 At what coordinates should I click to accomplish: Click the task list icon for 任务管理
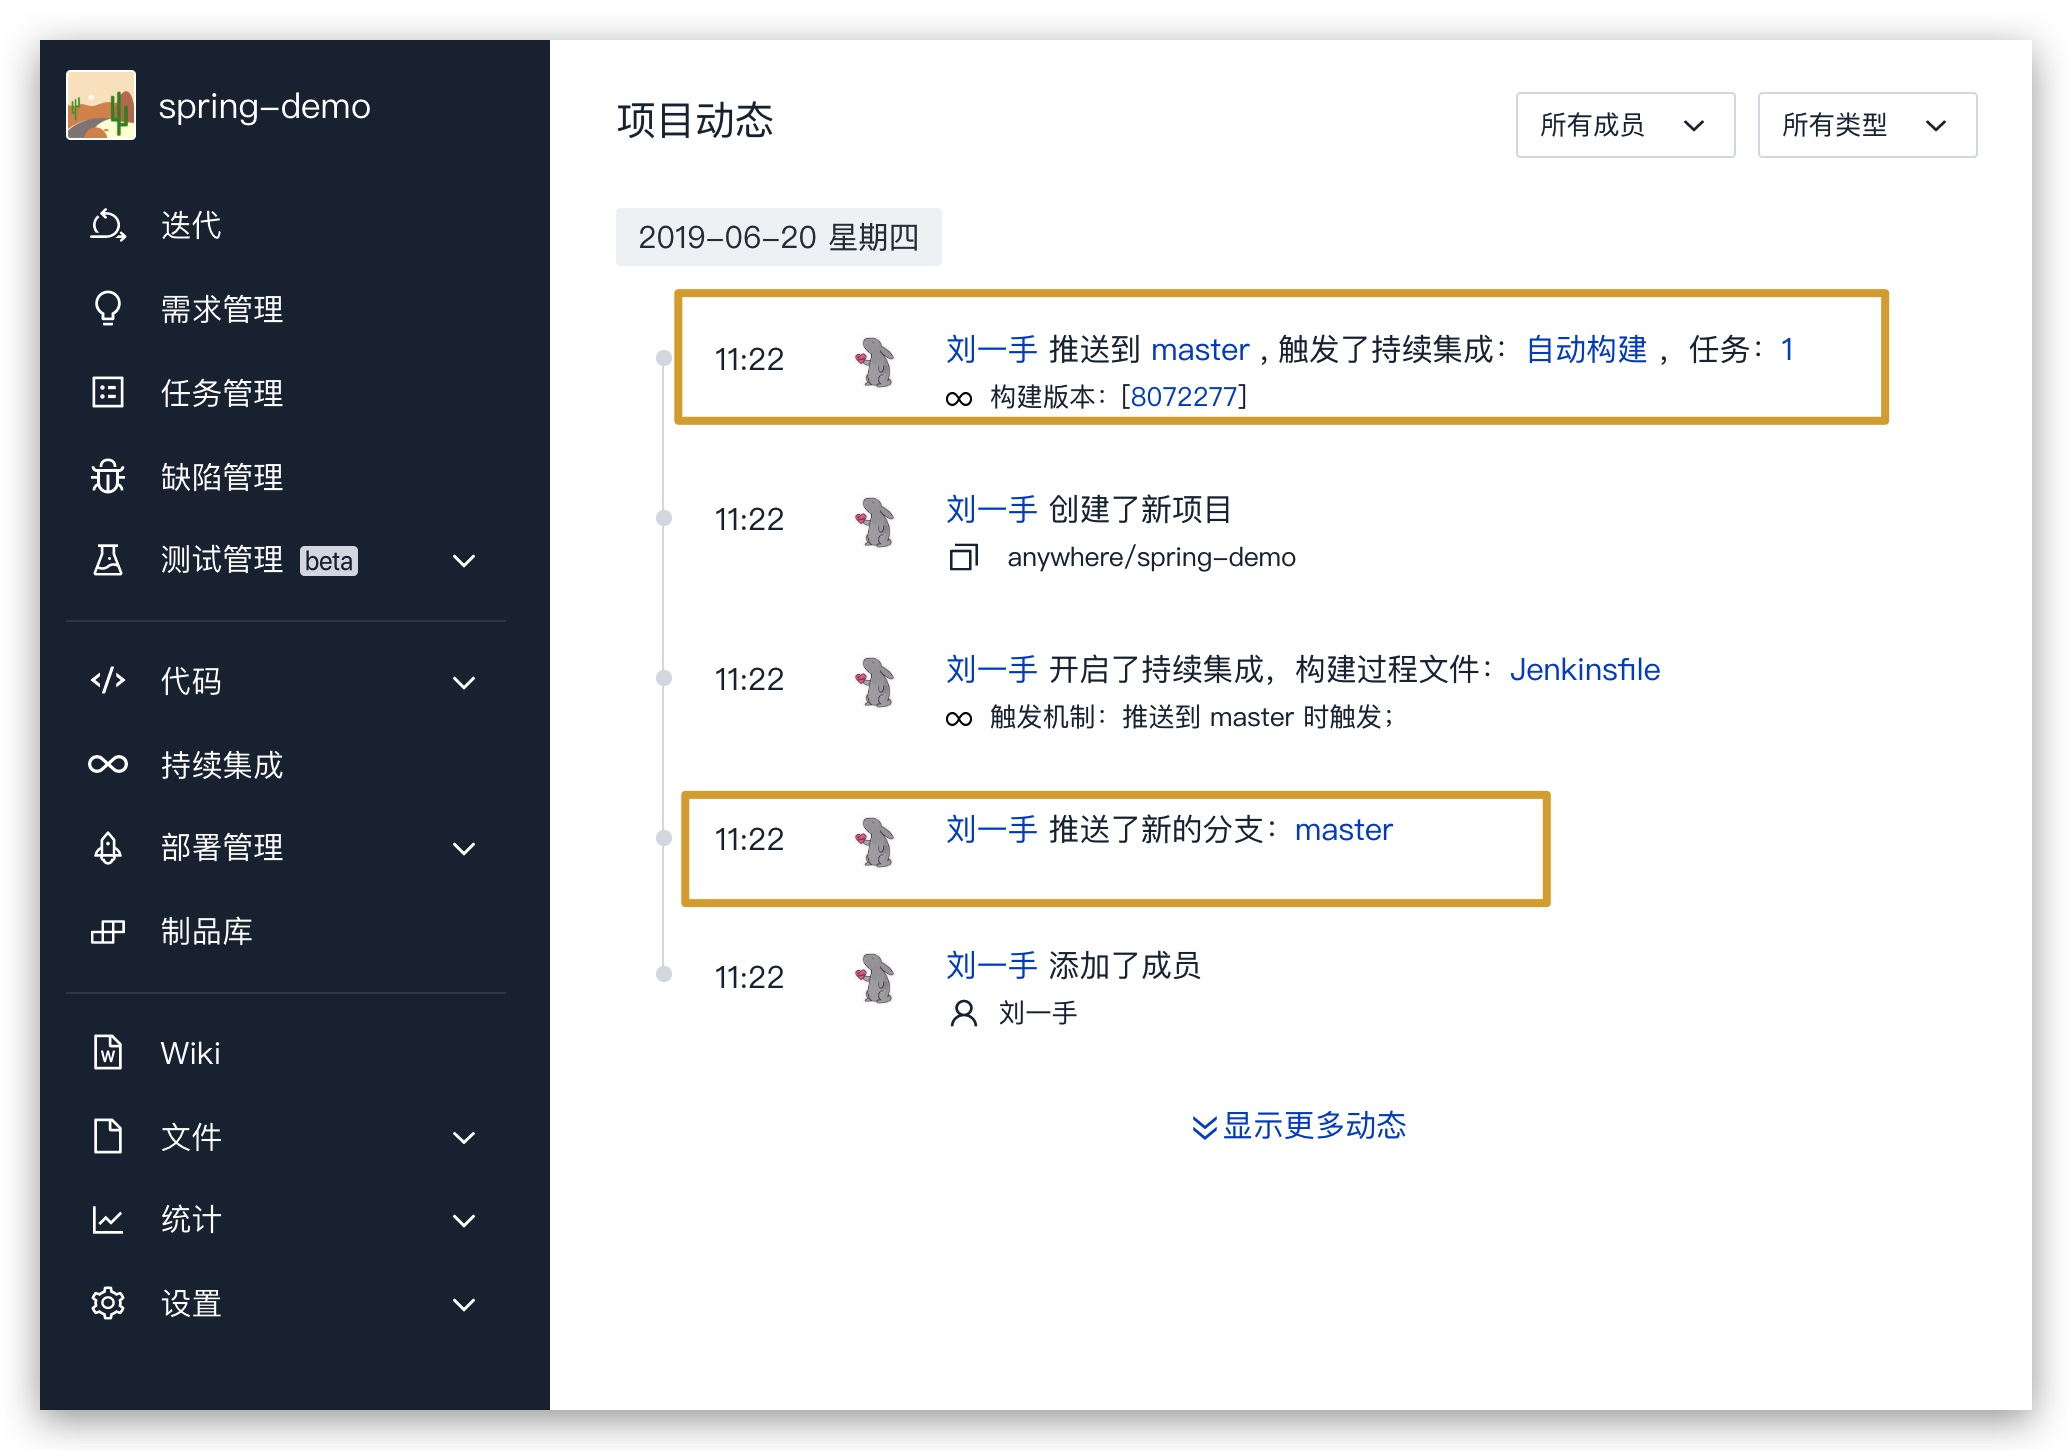click(x=108, y=392)
